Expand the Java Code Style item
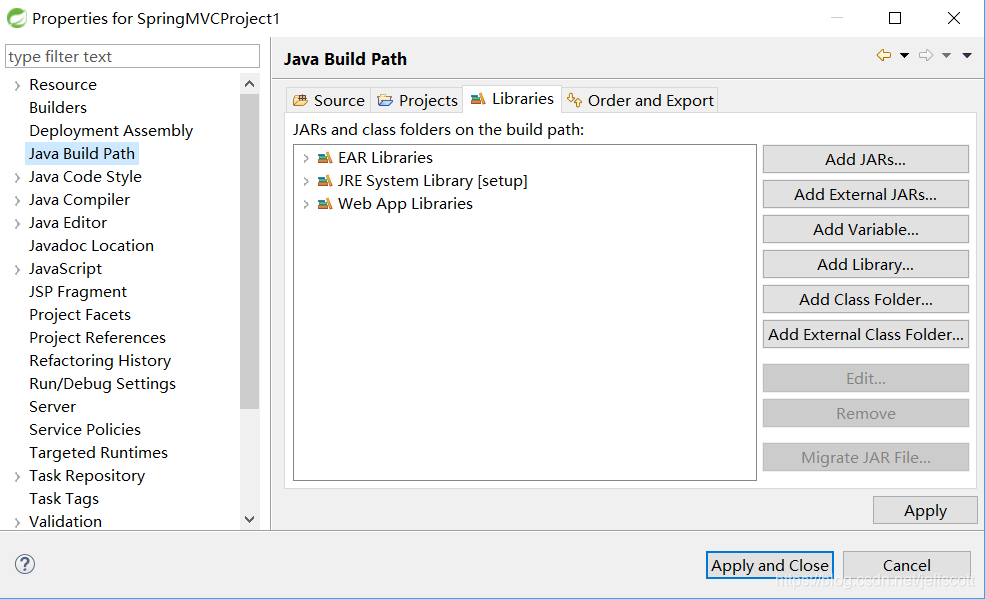Image resolution: width=985 pixels, height=599 pixels. 18,178
